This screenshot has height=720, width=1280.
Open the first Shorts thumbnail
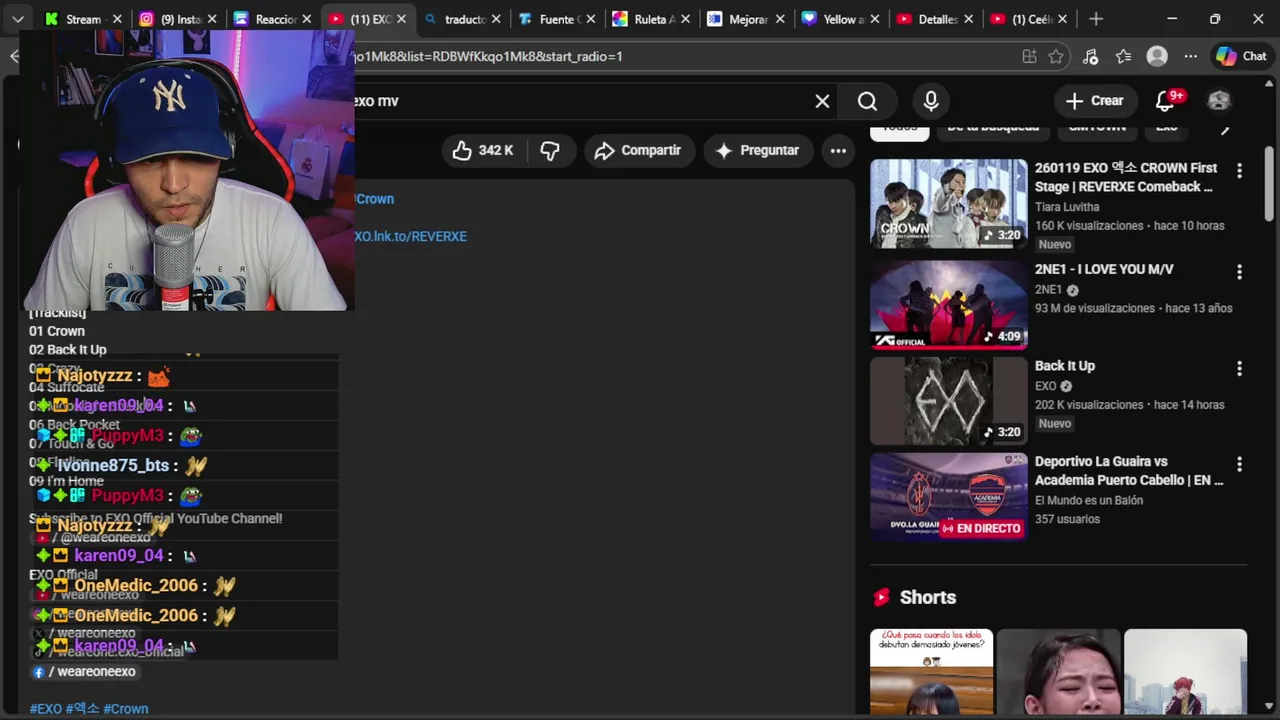point(931,672)
